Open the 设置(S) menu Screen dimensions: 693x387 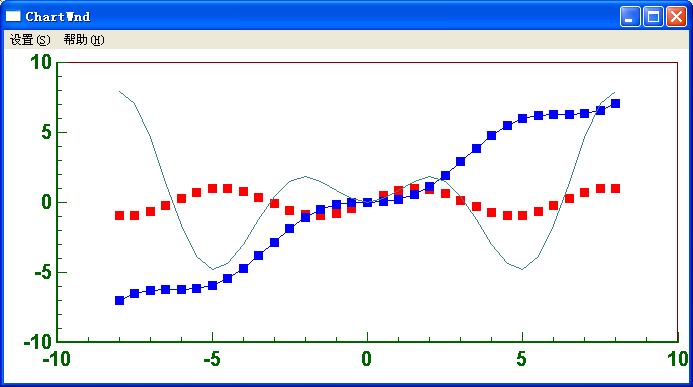(30, 40)
